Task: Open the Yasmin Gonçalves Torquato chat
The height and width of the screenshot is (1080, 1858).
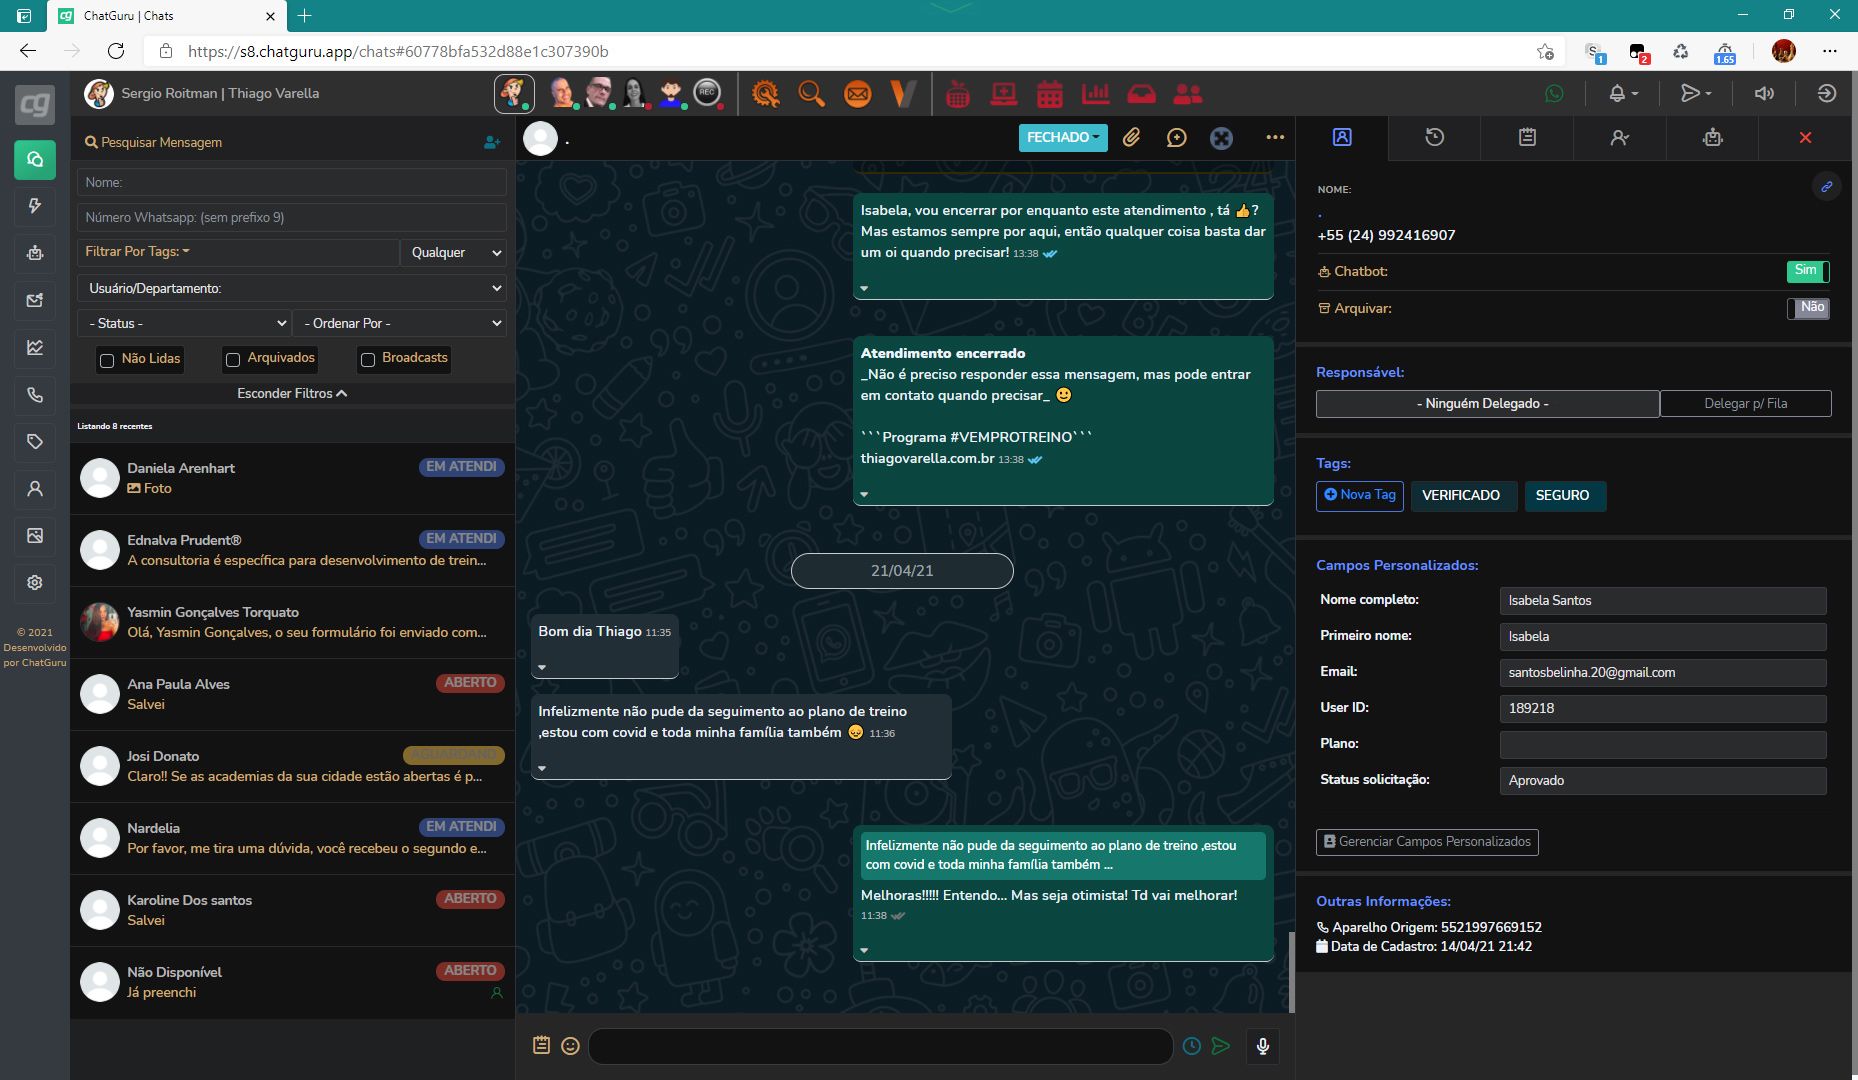Action: point(293,622)
